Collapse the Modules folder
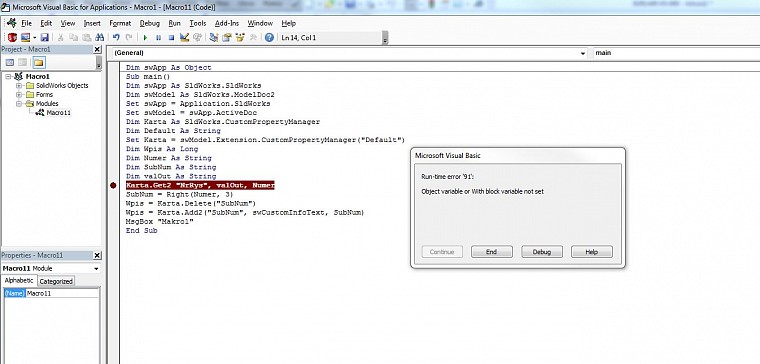The height and width of the screenshot is (364, 760). 19,104
